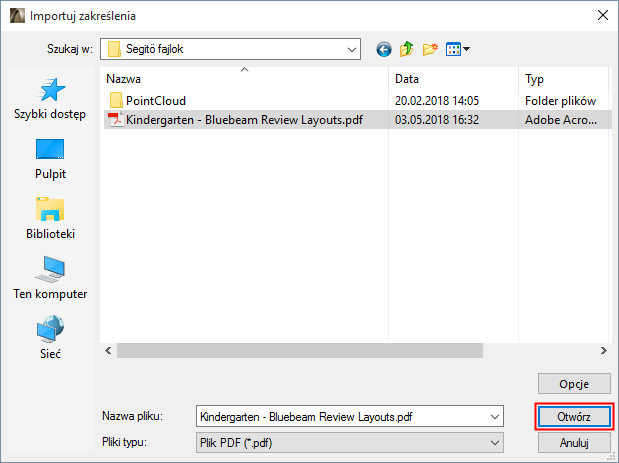619x463 pixels.
Task: Sort by the Typ column header
Action: click(x=563, y=79)
